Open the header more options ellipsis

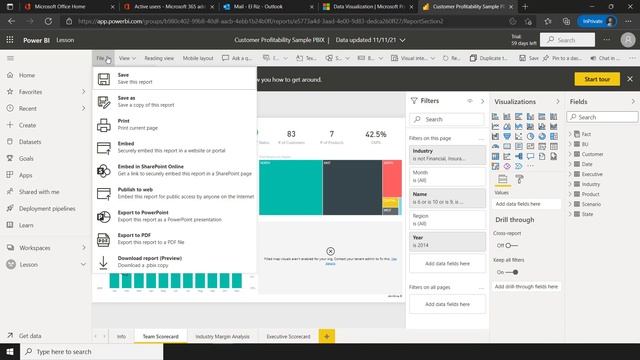607,40
